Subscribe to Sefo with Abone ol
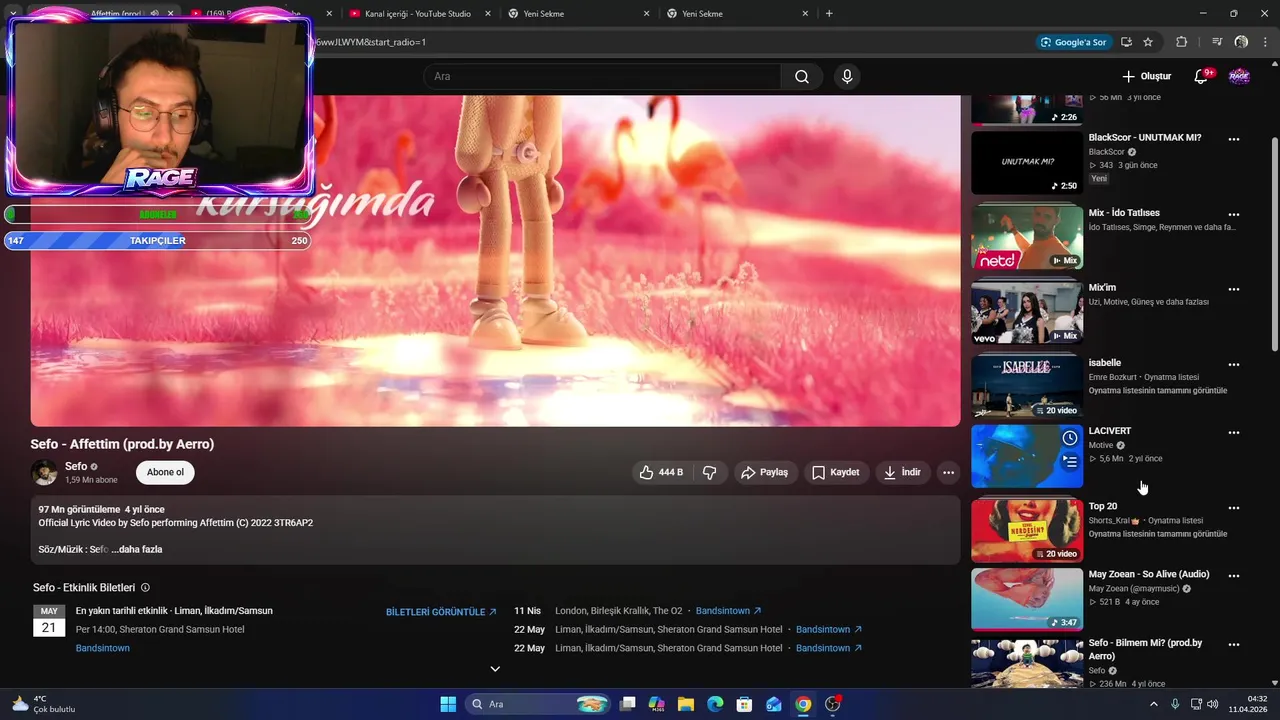1280x720 pixels. pos(165,472)
